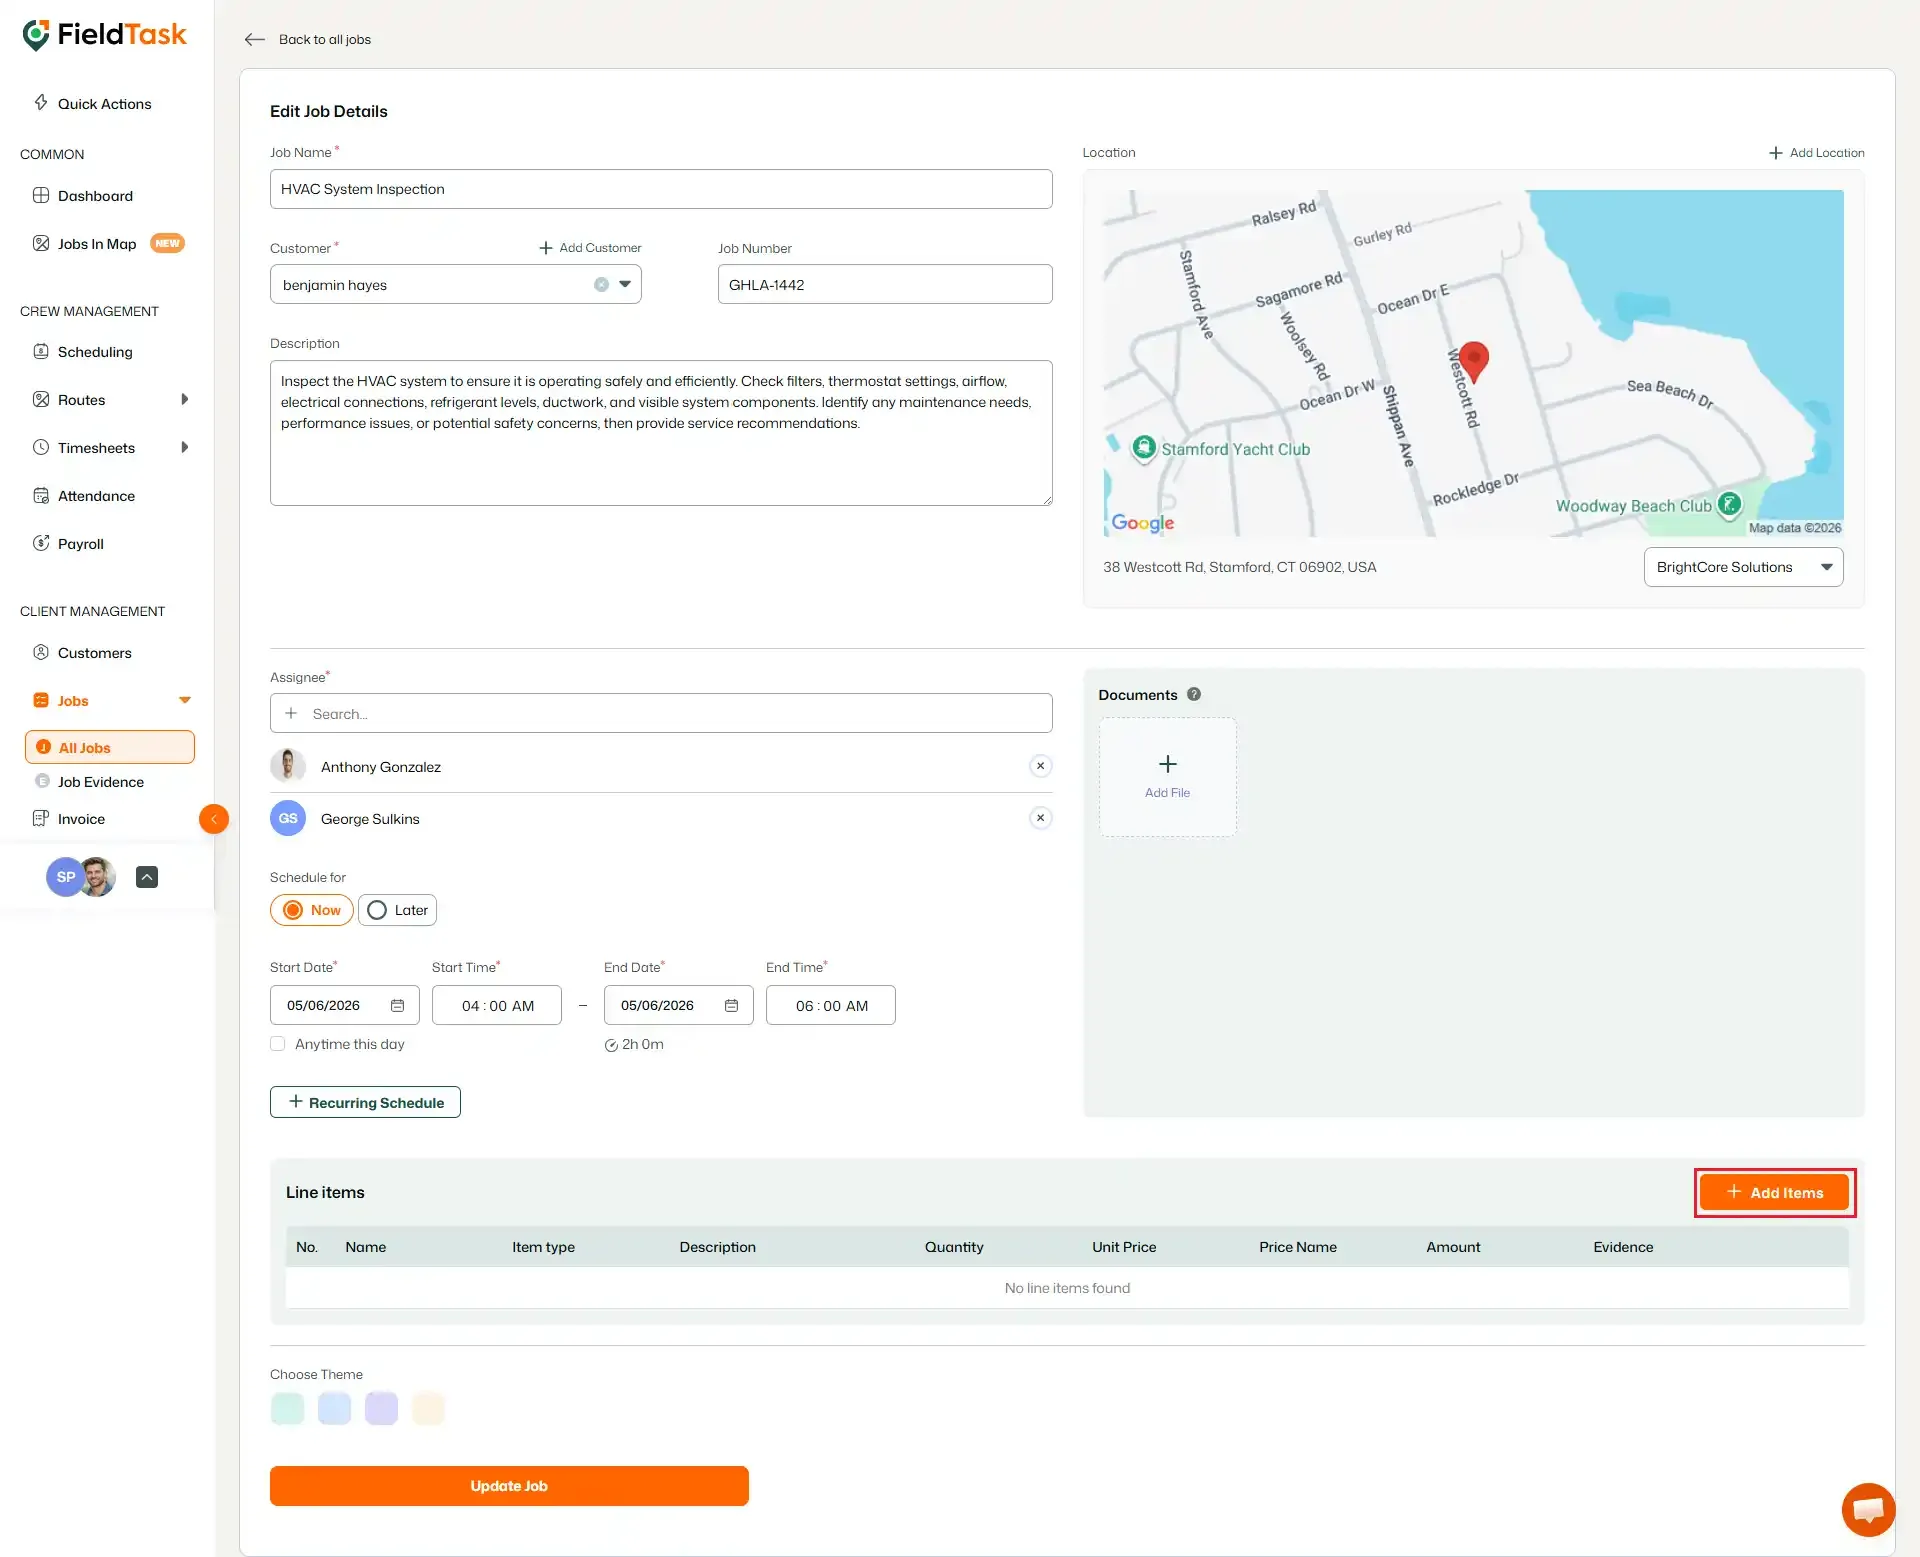Viewport: 1920px width, 1557px height.
Task: Clear the selected customer benjamin hayes
Action: (x=601, y=284)
